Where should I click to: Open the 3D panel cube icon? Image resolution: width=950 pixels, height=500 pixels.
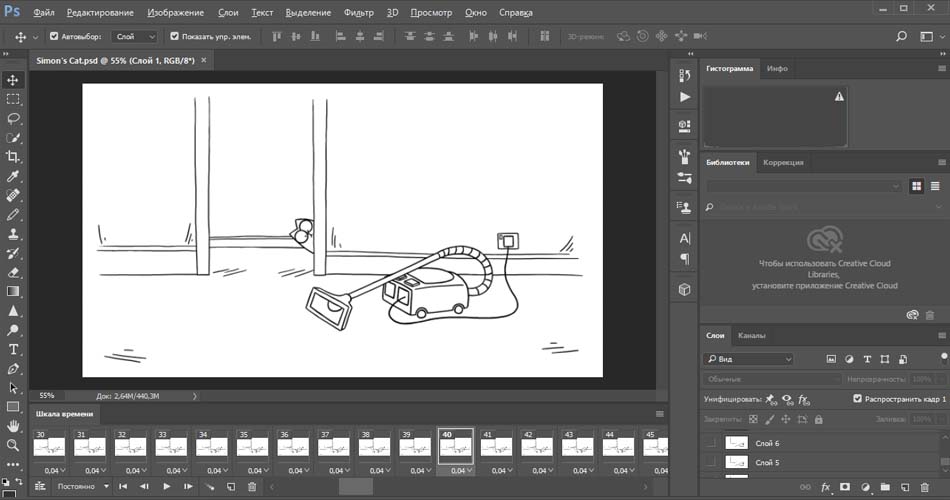[685, 289]
